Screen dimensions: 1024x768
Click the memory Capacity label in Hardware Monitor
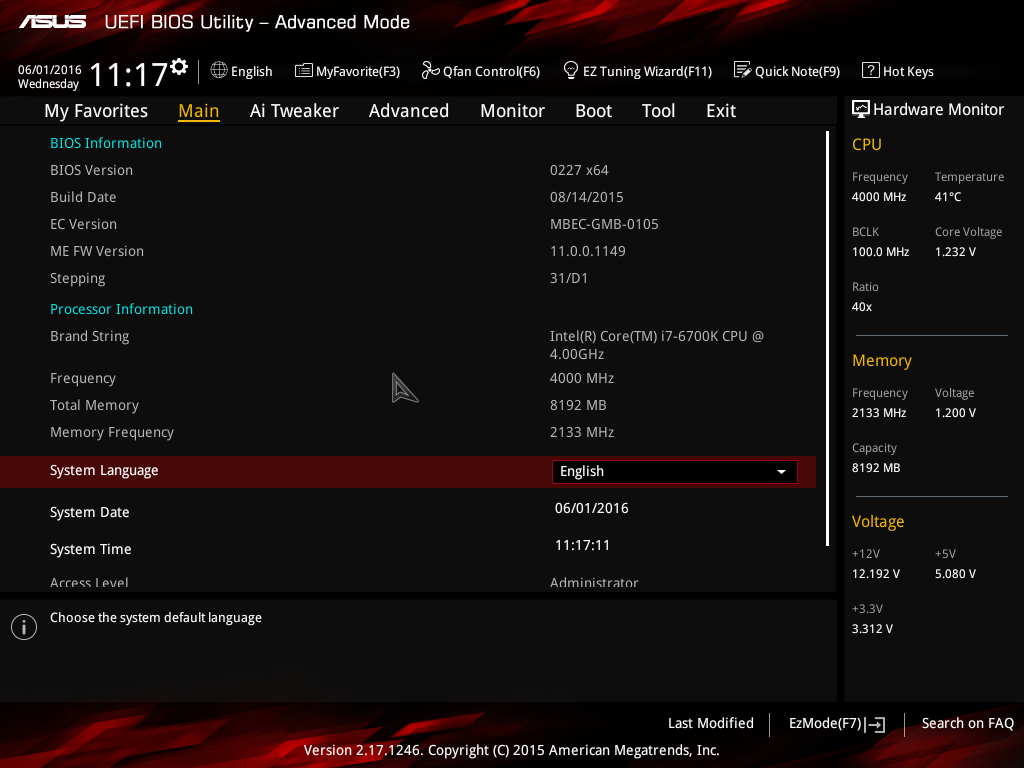[x=874, y=448]
